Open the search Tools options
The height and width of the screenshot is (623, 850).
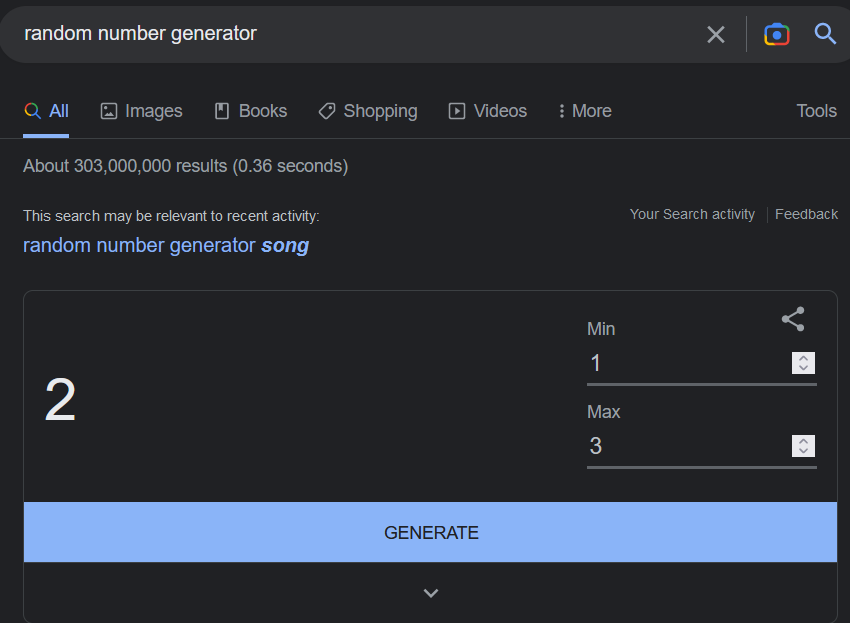(816, 111)
